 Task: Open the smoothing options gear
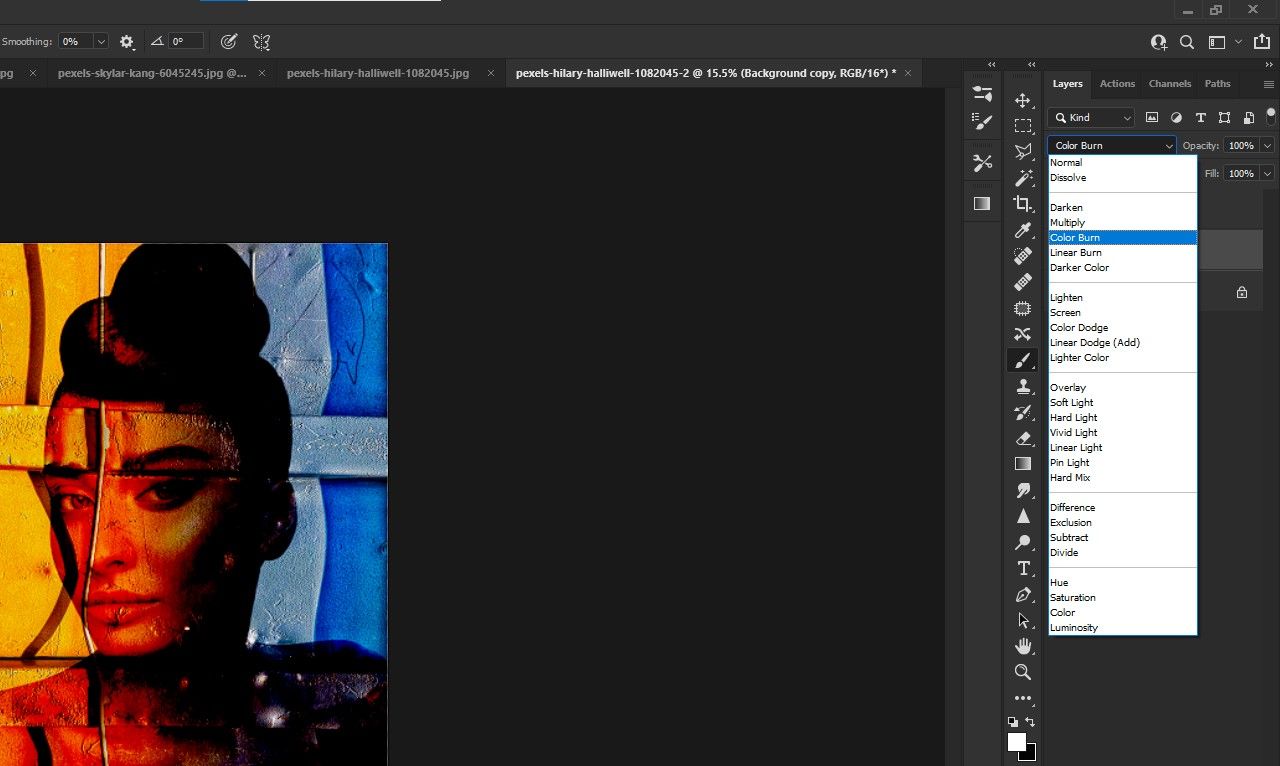click(x=127, y=42)
